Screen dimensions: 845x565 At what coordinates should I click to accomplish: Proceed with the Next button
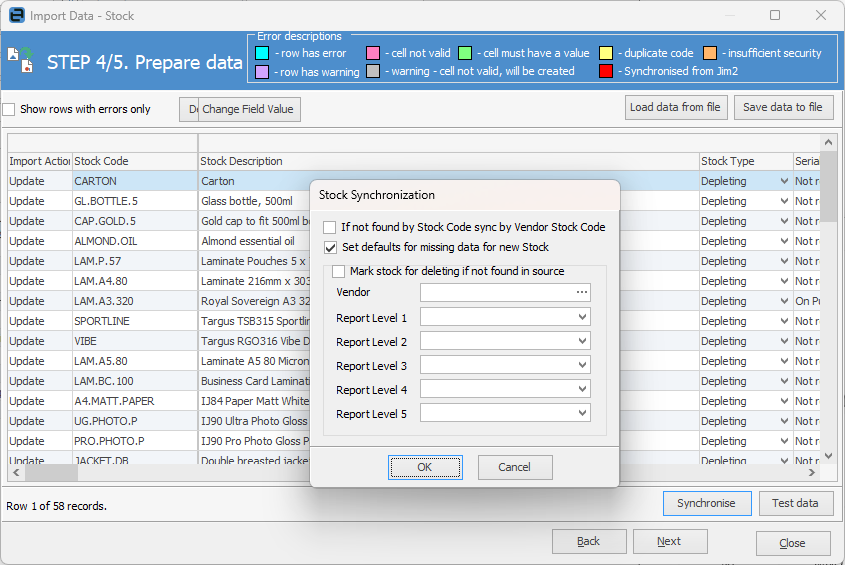point(670,541)
